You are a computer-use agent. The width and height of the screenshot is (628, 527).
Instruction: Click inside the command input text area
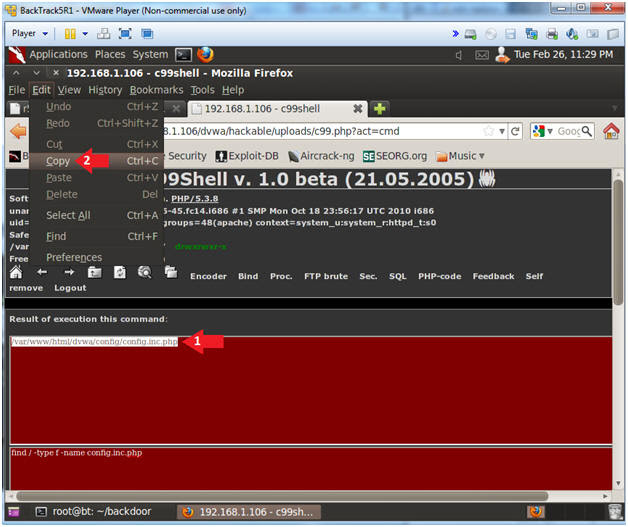pos(311,469)
